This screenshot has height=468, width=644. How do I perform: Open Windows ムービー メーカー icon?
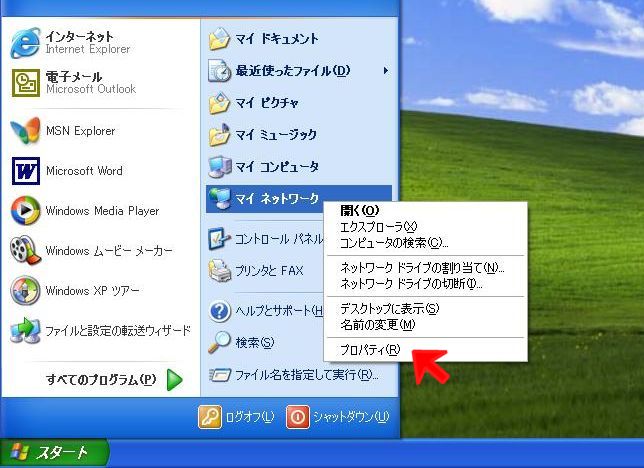pos(25,250)
